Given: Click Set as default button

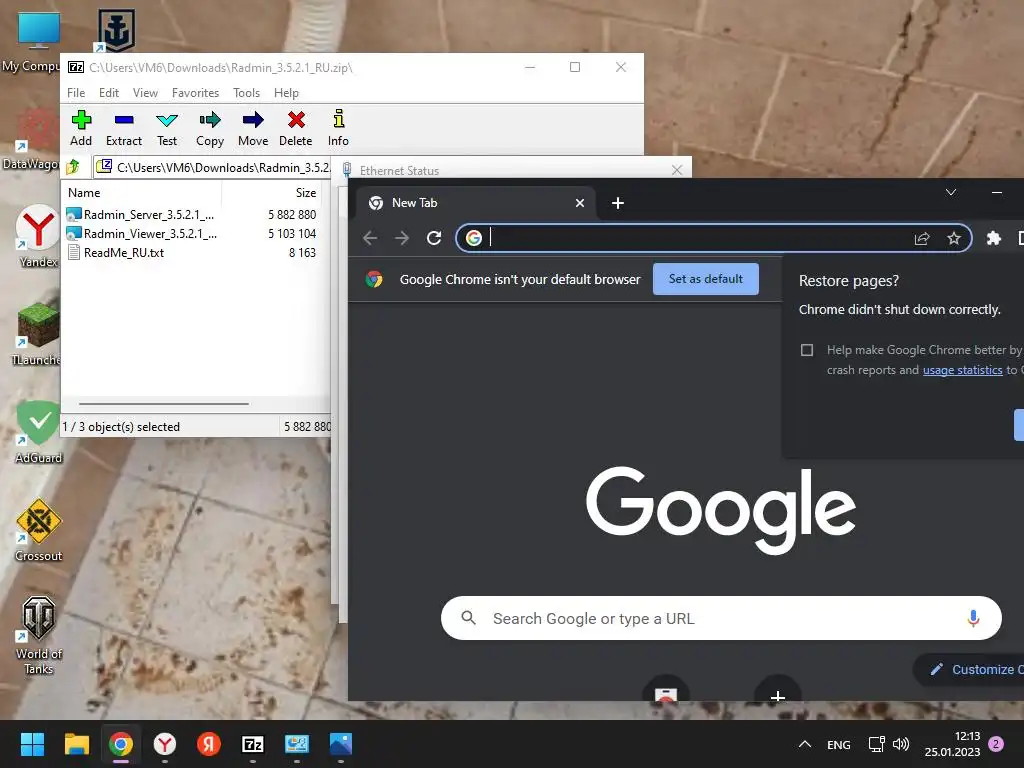Looking at the screenshot, I should tap(705, 279).
